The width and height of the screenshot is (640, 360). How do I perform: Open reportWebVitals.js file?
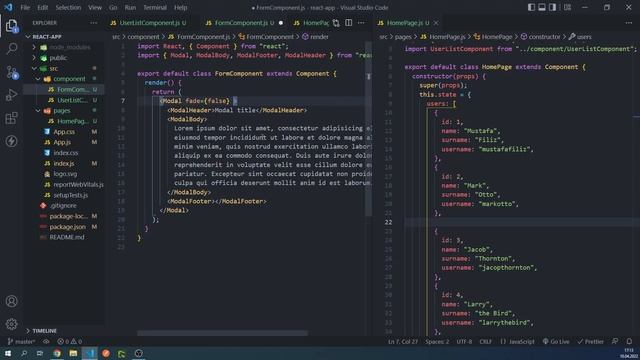coord(64,184)
